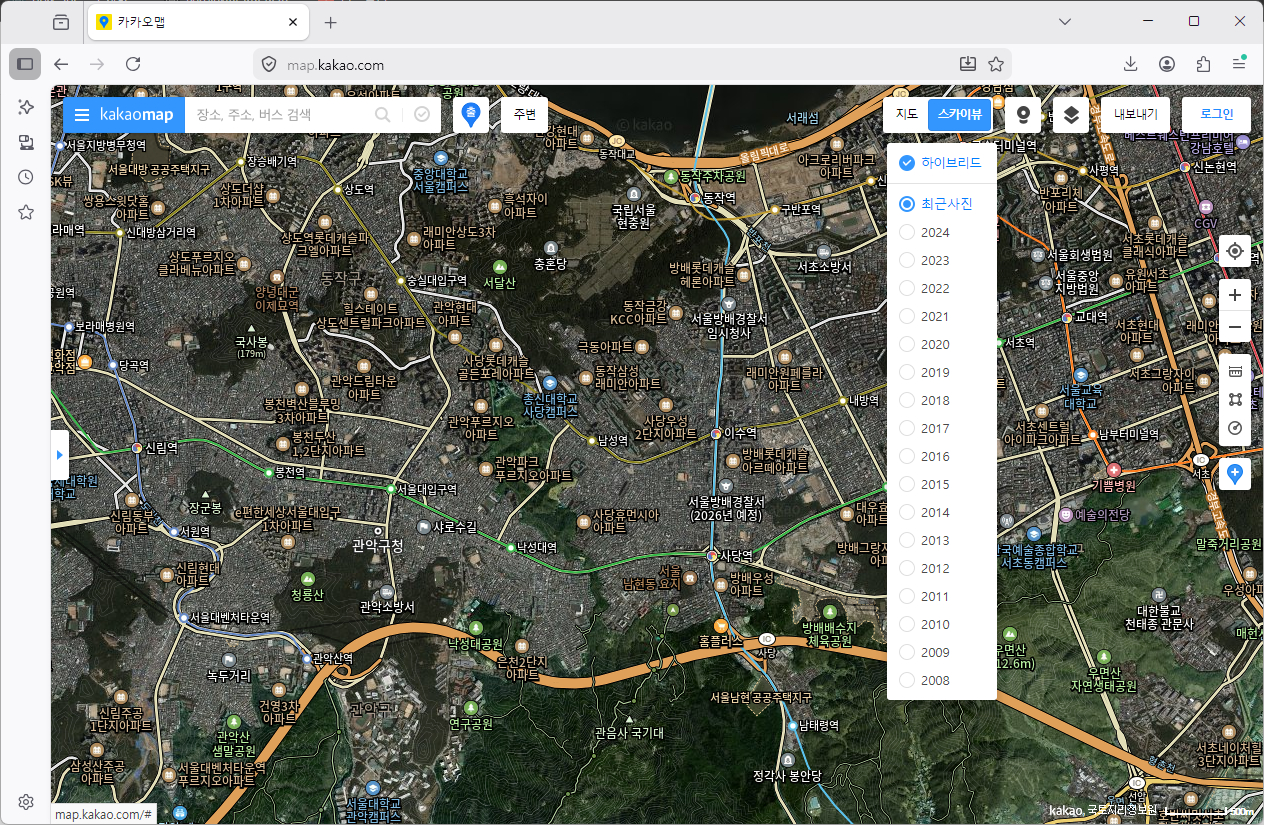
Task: Toggle the browser sidebar panel
Action: point(25,63)
